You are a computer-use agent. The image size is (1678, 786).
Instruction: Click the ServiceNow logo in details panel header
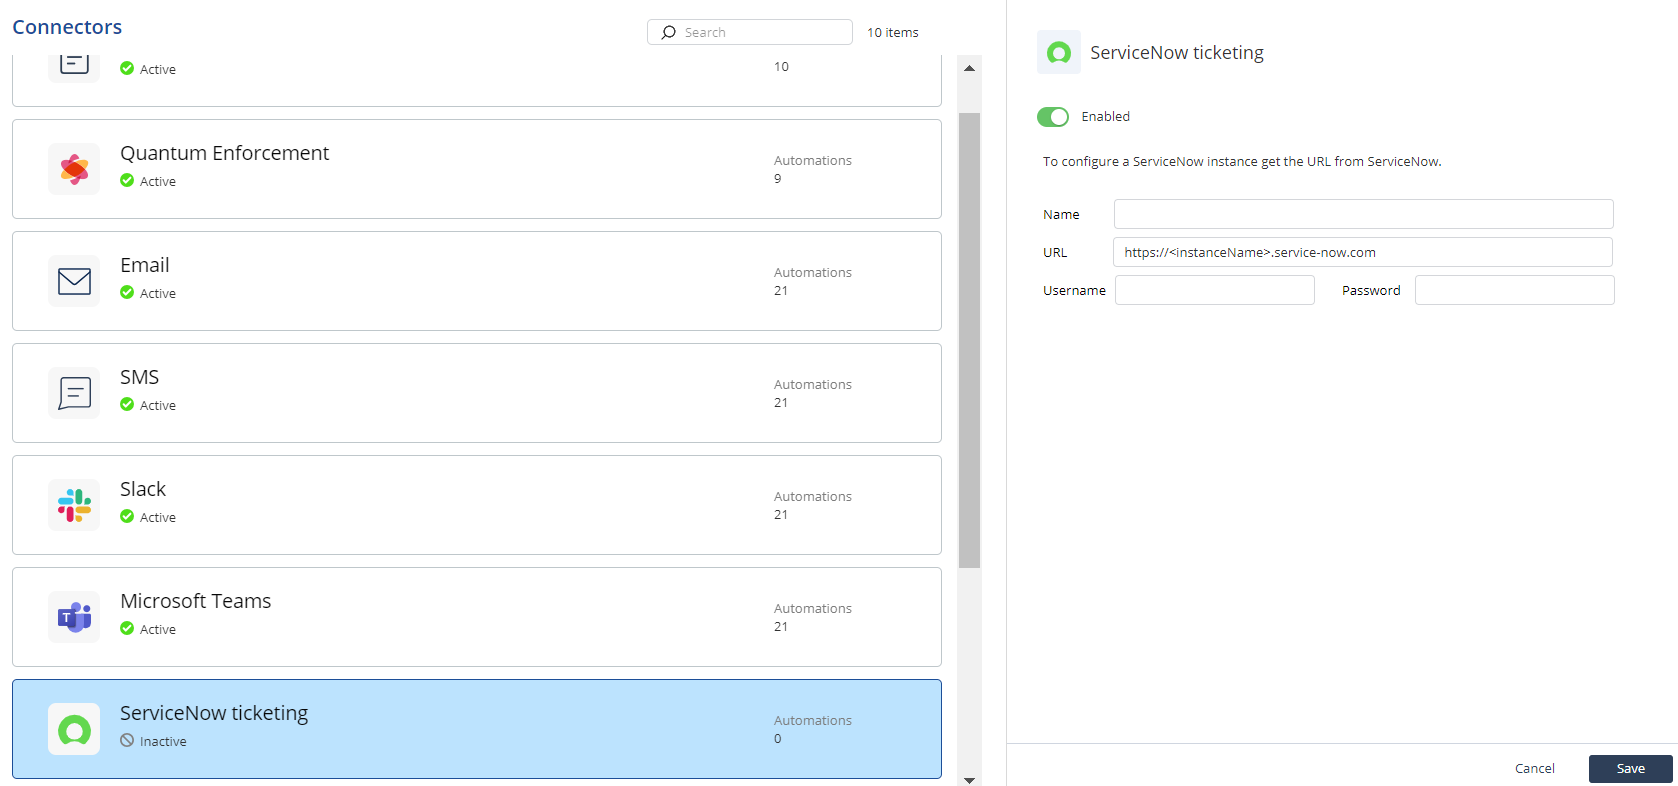(1059, 52)
